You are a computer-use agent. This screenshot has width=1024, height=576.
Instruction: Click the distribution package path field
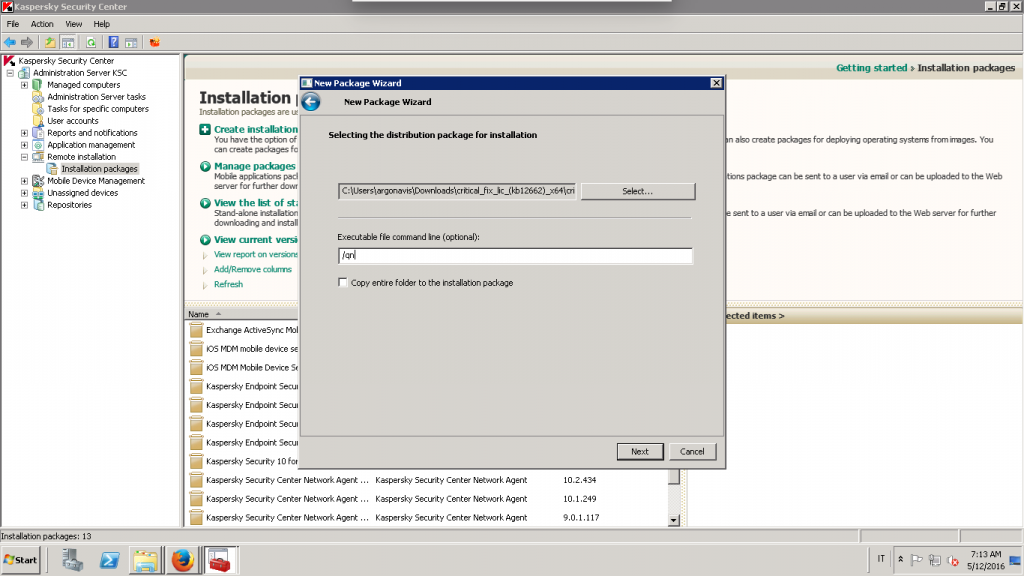457,191
